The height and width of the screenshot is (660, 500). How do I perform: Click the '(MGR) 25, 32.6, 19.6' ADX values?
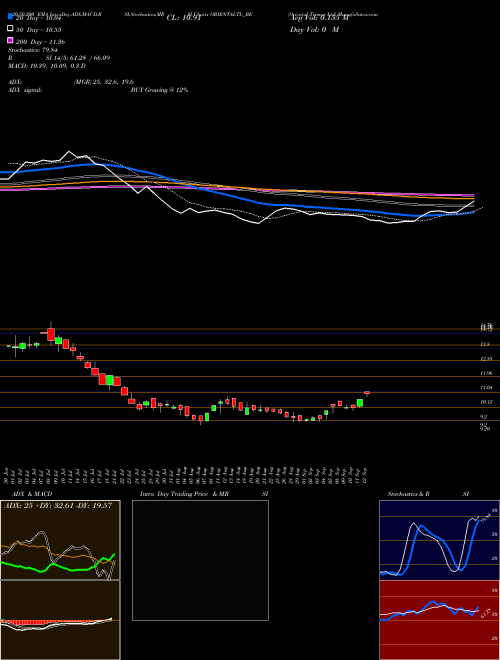pos(104,82)
